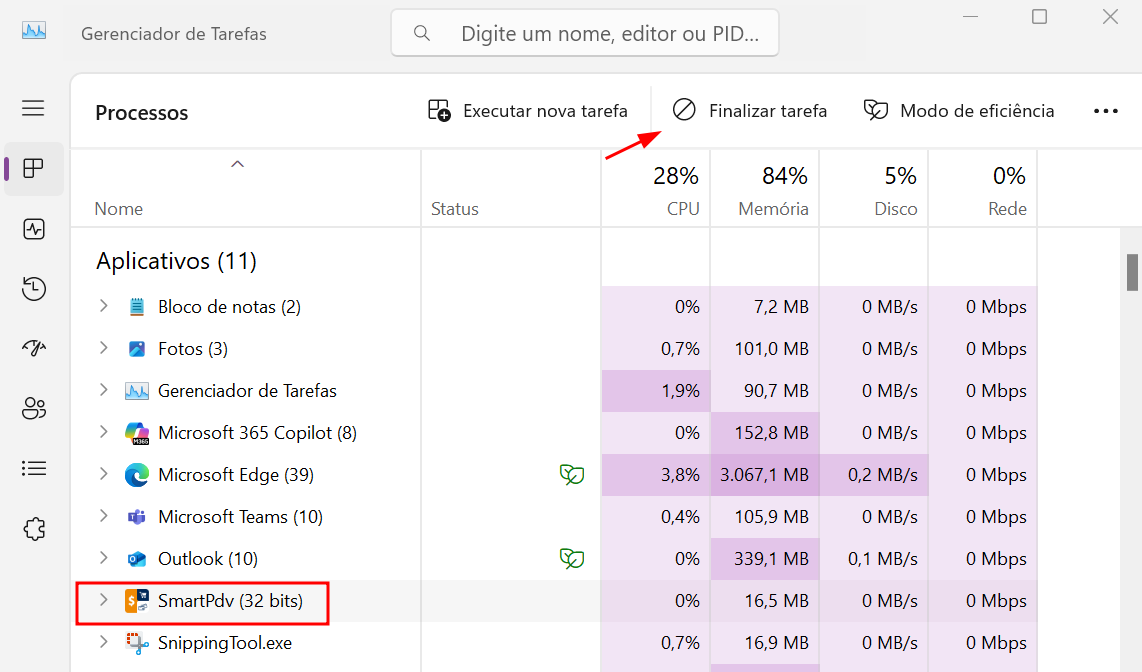Open Startup apps sidebar icon
This screenshot has width=1142, height=672.
[34, 348]
